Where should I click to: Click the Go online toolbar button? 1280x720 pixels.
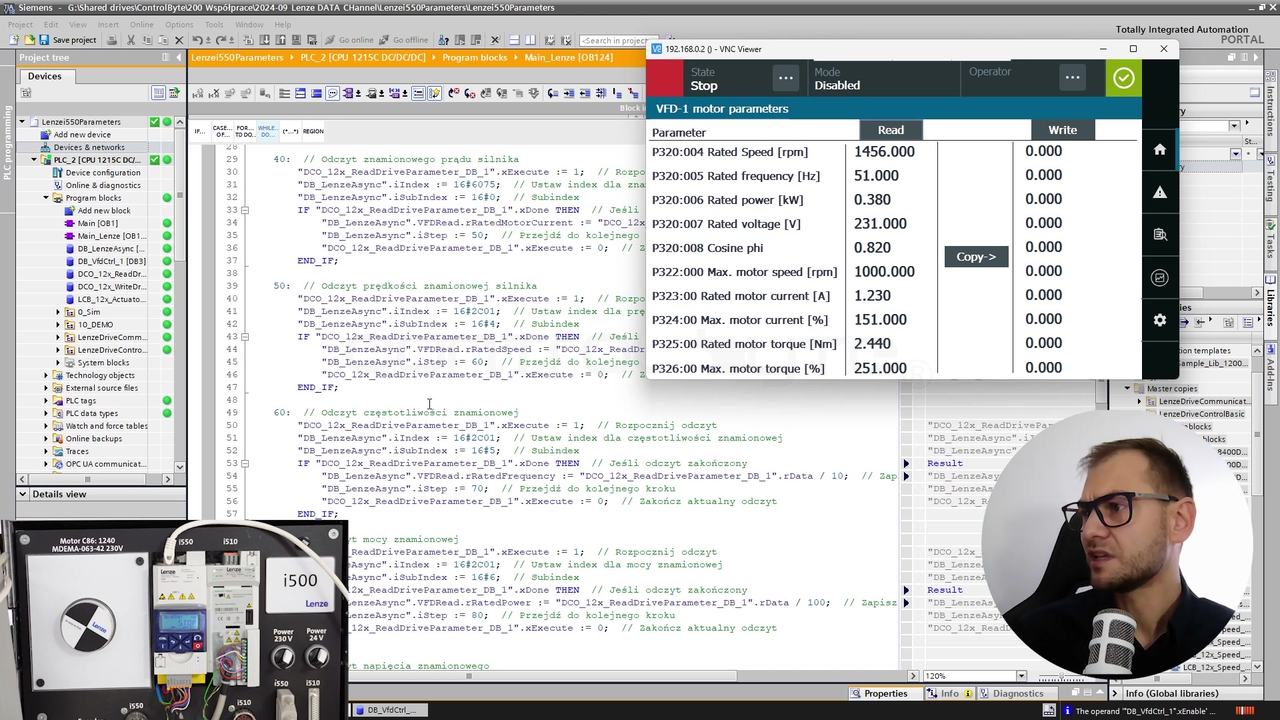[349, 40]
